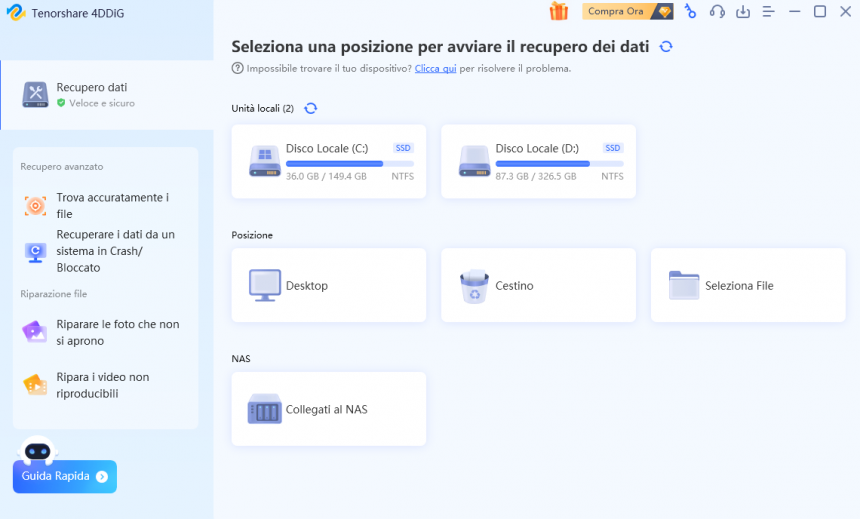
Task: Open the hamburger menu in title bar
Action: coord(769,12)
